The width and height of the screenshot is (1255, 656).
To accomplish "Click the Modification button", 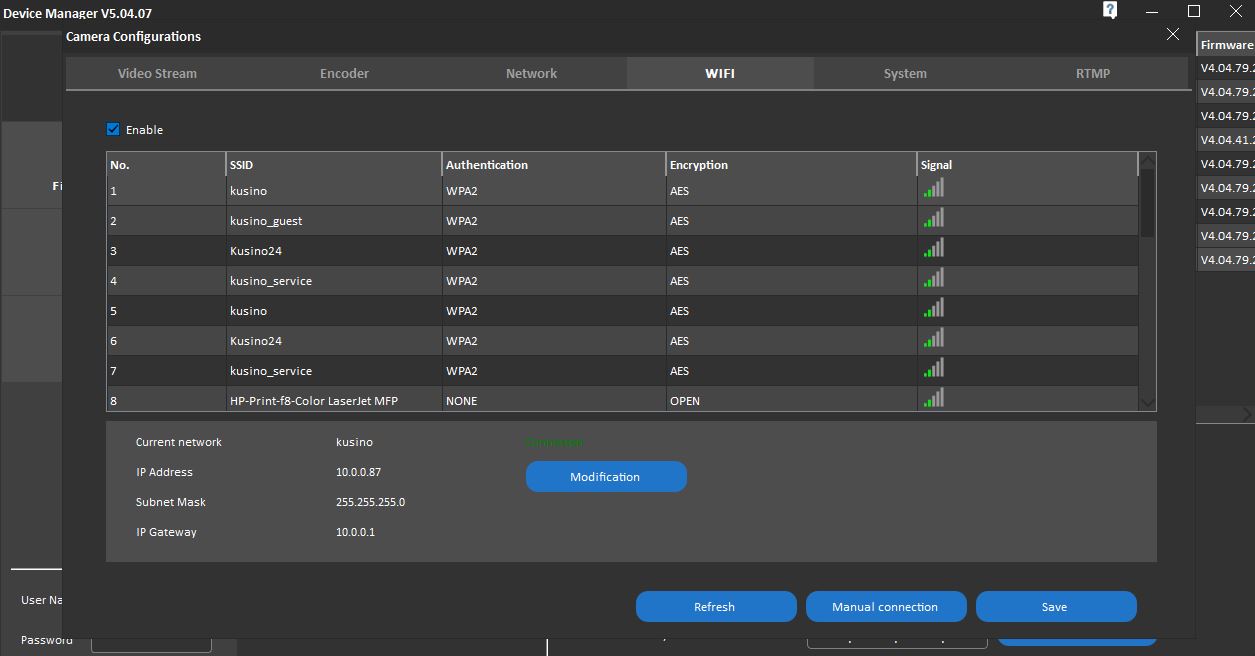I will (x=606, y=477).
